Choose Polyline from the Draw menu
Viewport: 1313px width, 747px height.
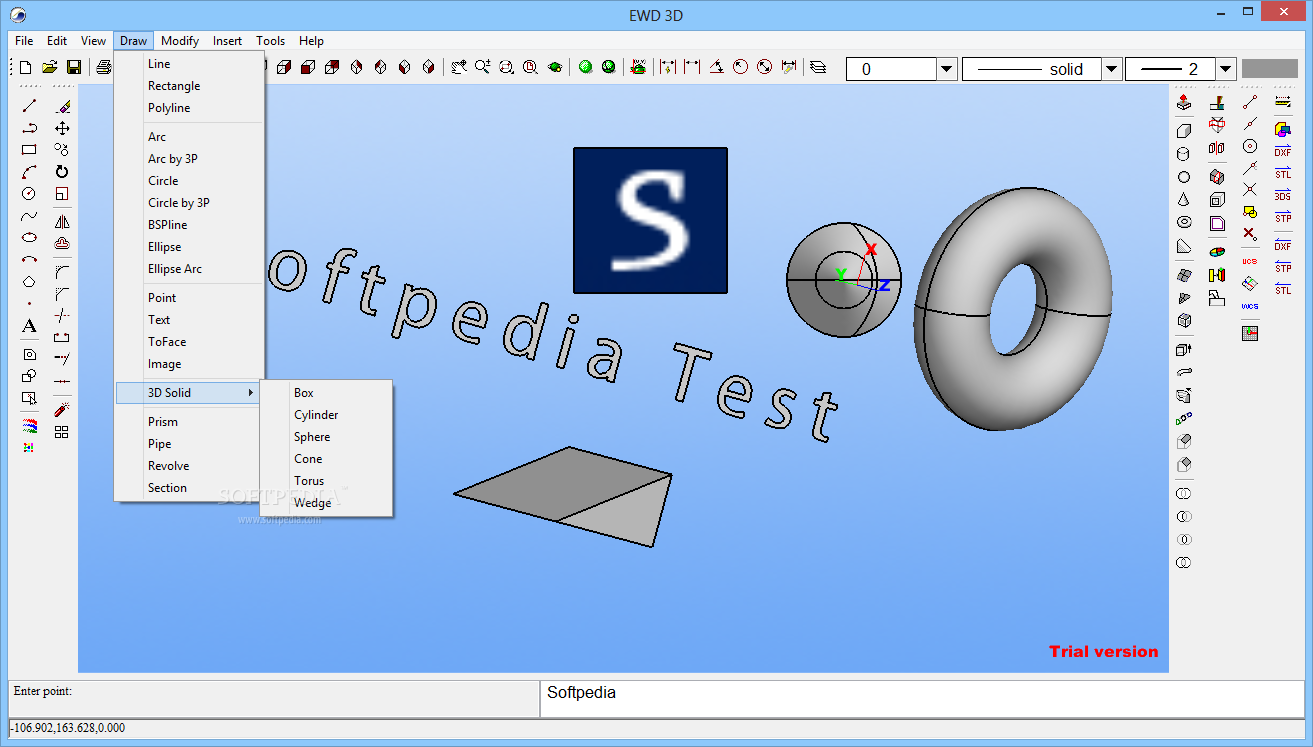169,108
